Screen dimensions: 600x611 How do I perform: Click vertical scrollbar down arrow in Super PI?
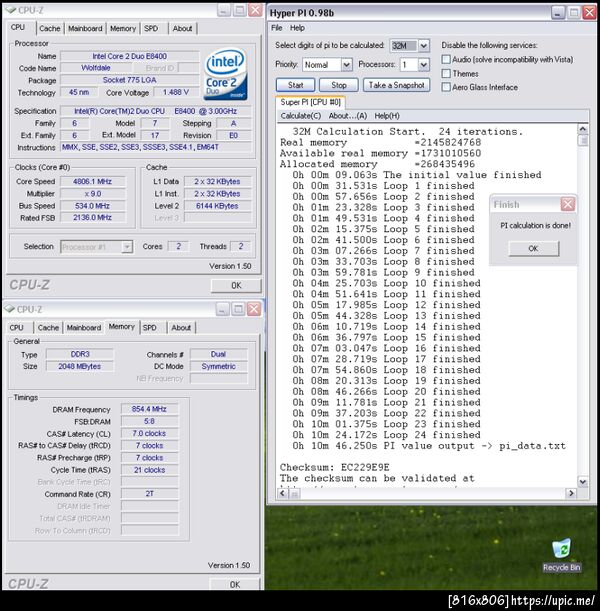(582, 482)
